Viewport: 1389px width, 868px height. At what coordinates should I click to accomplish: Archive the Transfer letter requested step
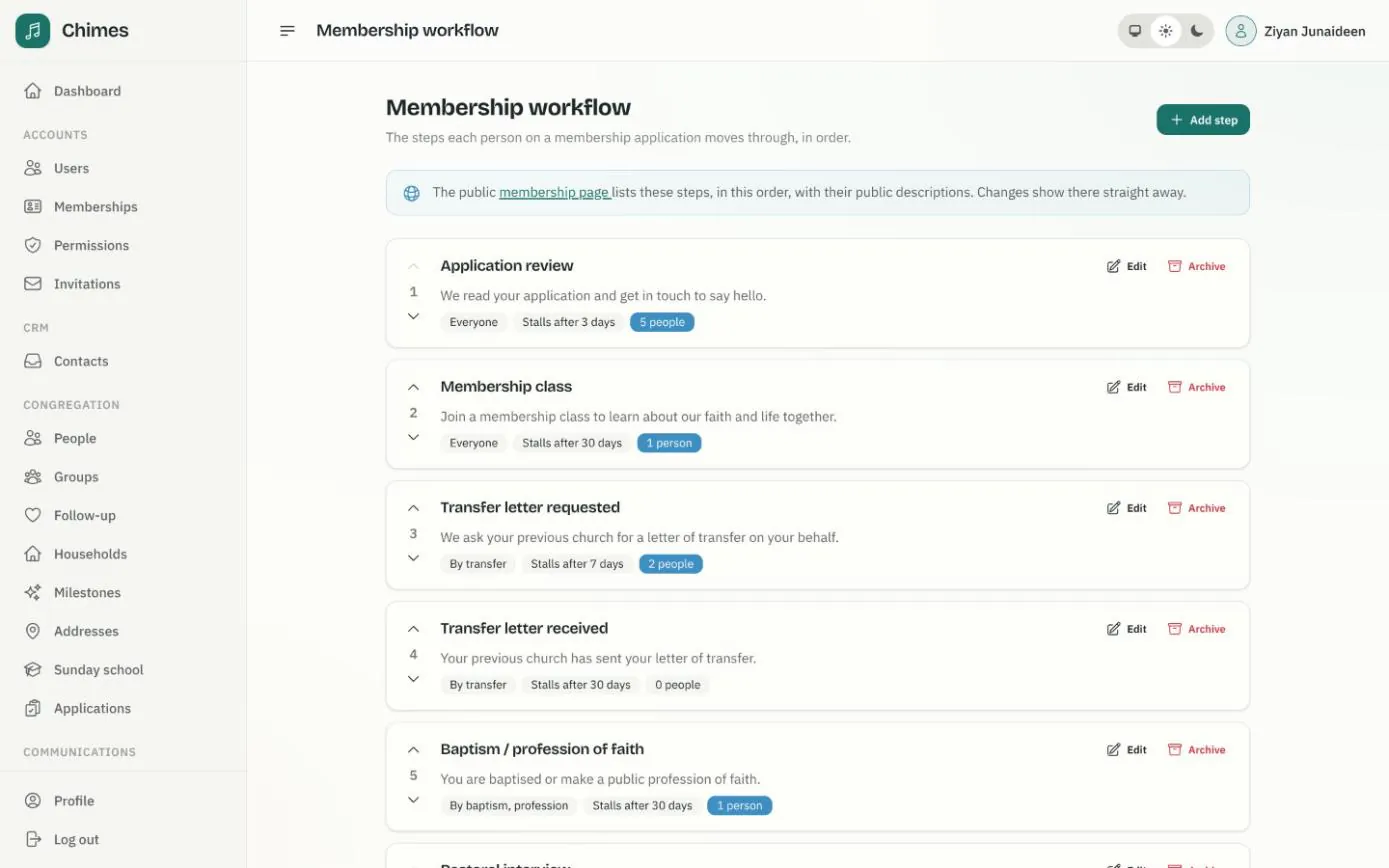pyautogui.click(x=1197, y=508)
